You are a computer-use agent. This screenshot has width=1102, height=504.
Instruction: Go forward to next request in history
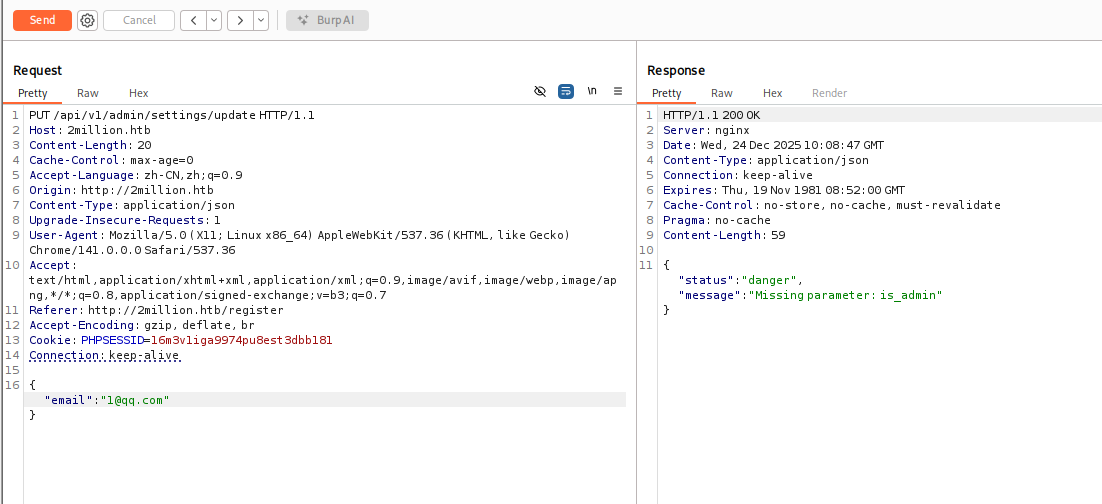(240, 20)
